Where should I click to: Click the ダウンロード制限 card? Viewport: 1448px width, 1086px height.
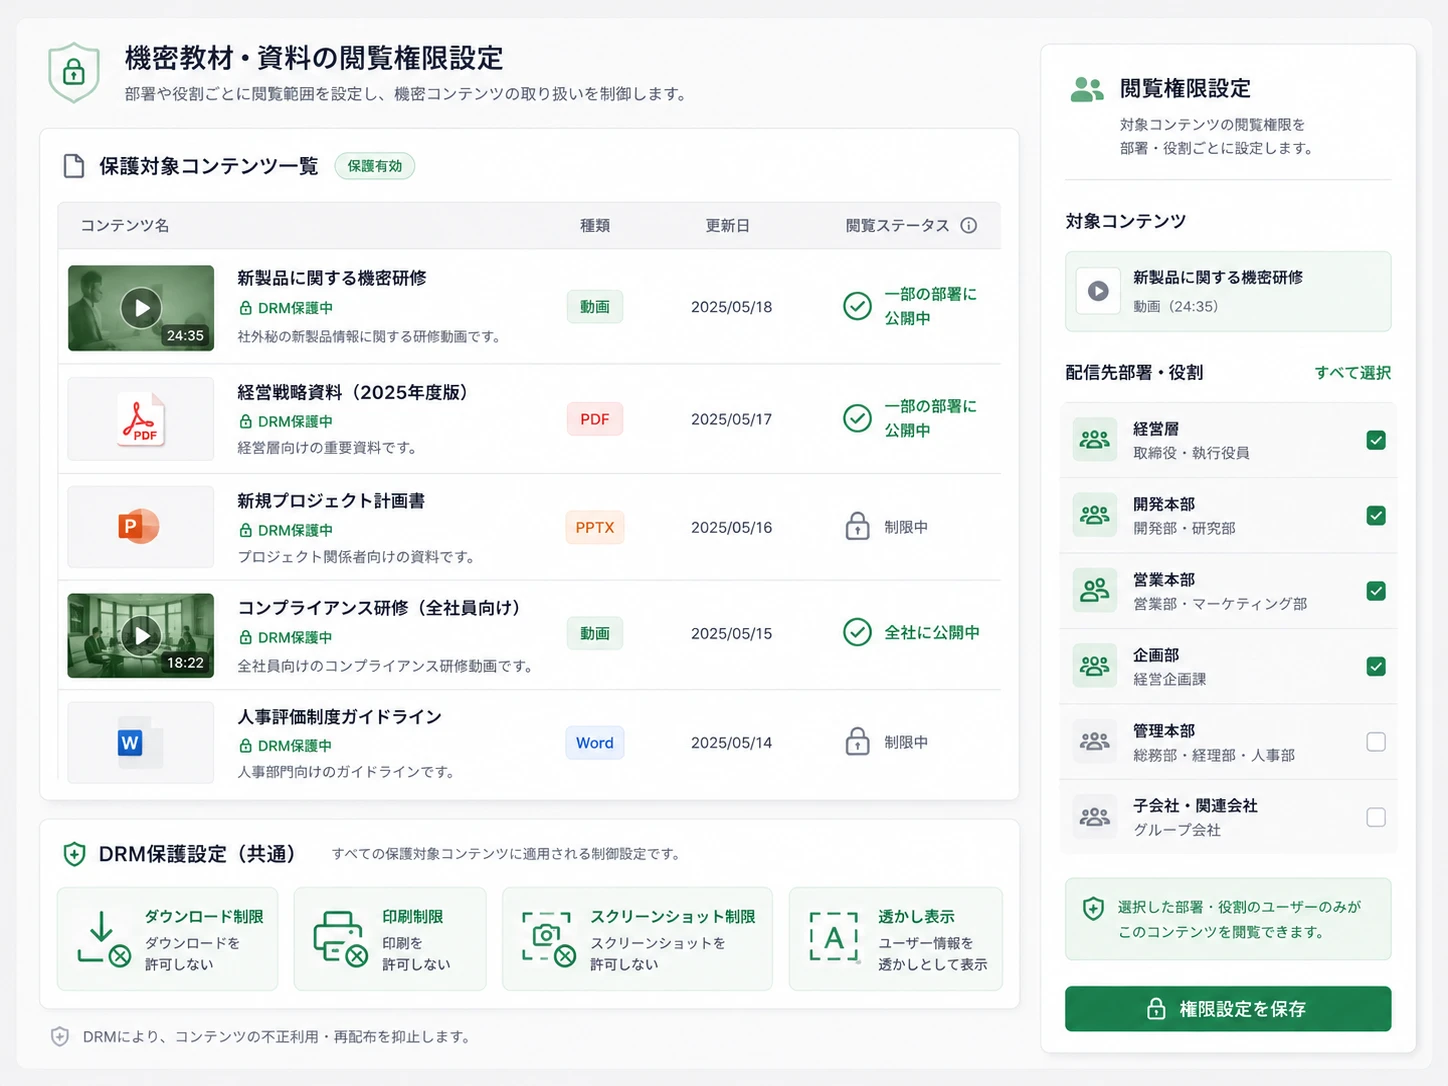click(x=167, y=939)
